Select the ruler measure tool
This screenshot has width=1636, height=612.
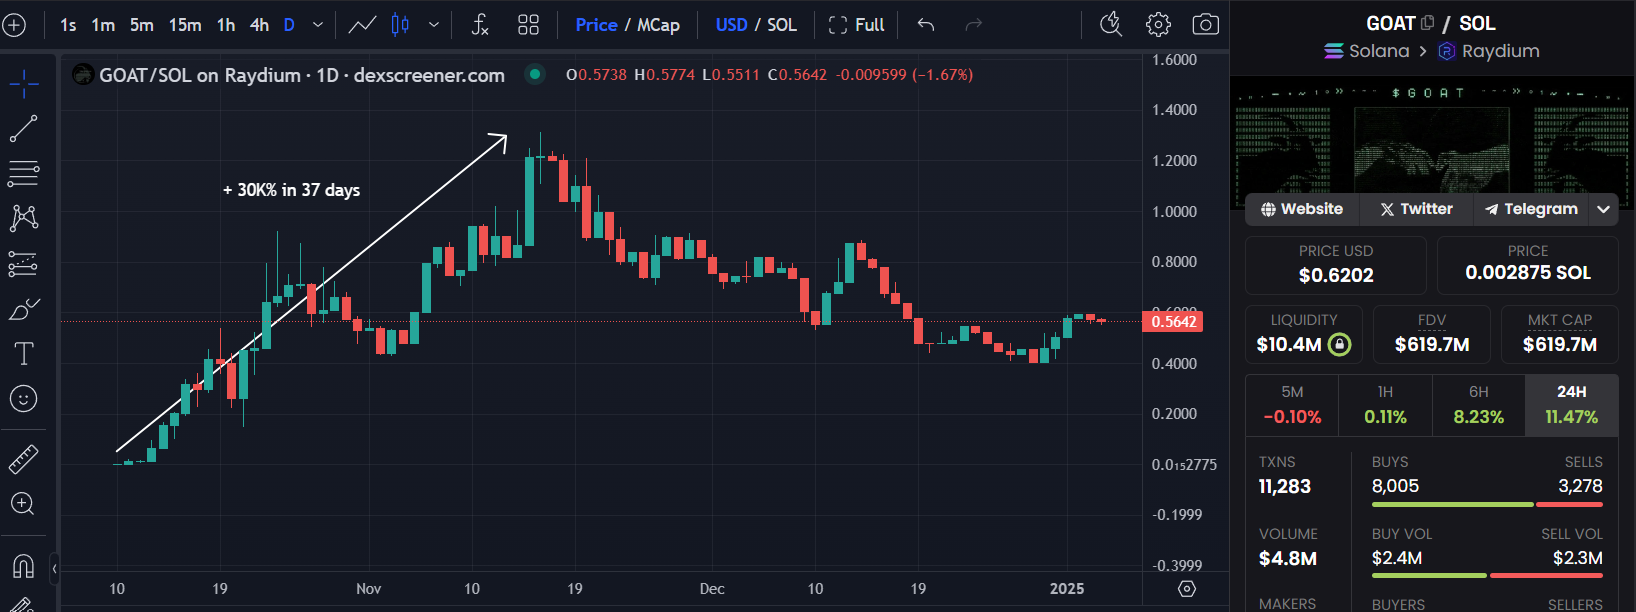(x=23, y=457)
